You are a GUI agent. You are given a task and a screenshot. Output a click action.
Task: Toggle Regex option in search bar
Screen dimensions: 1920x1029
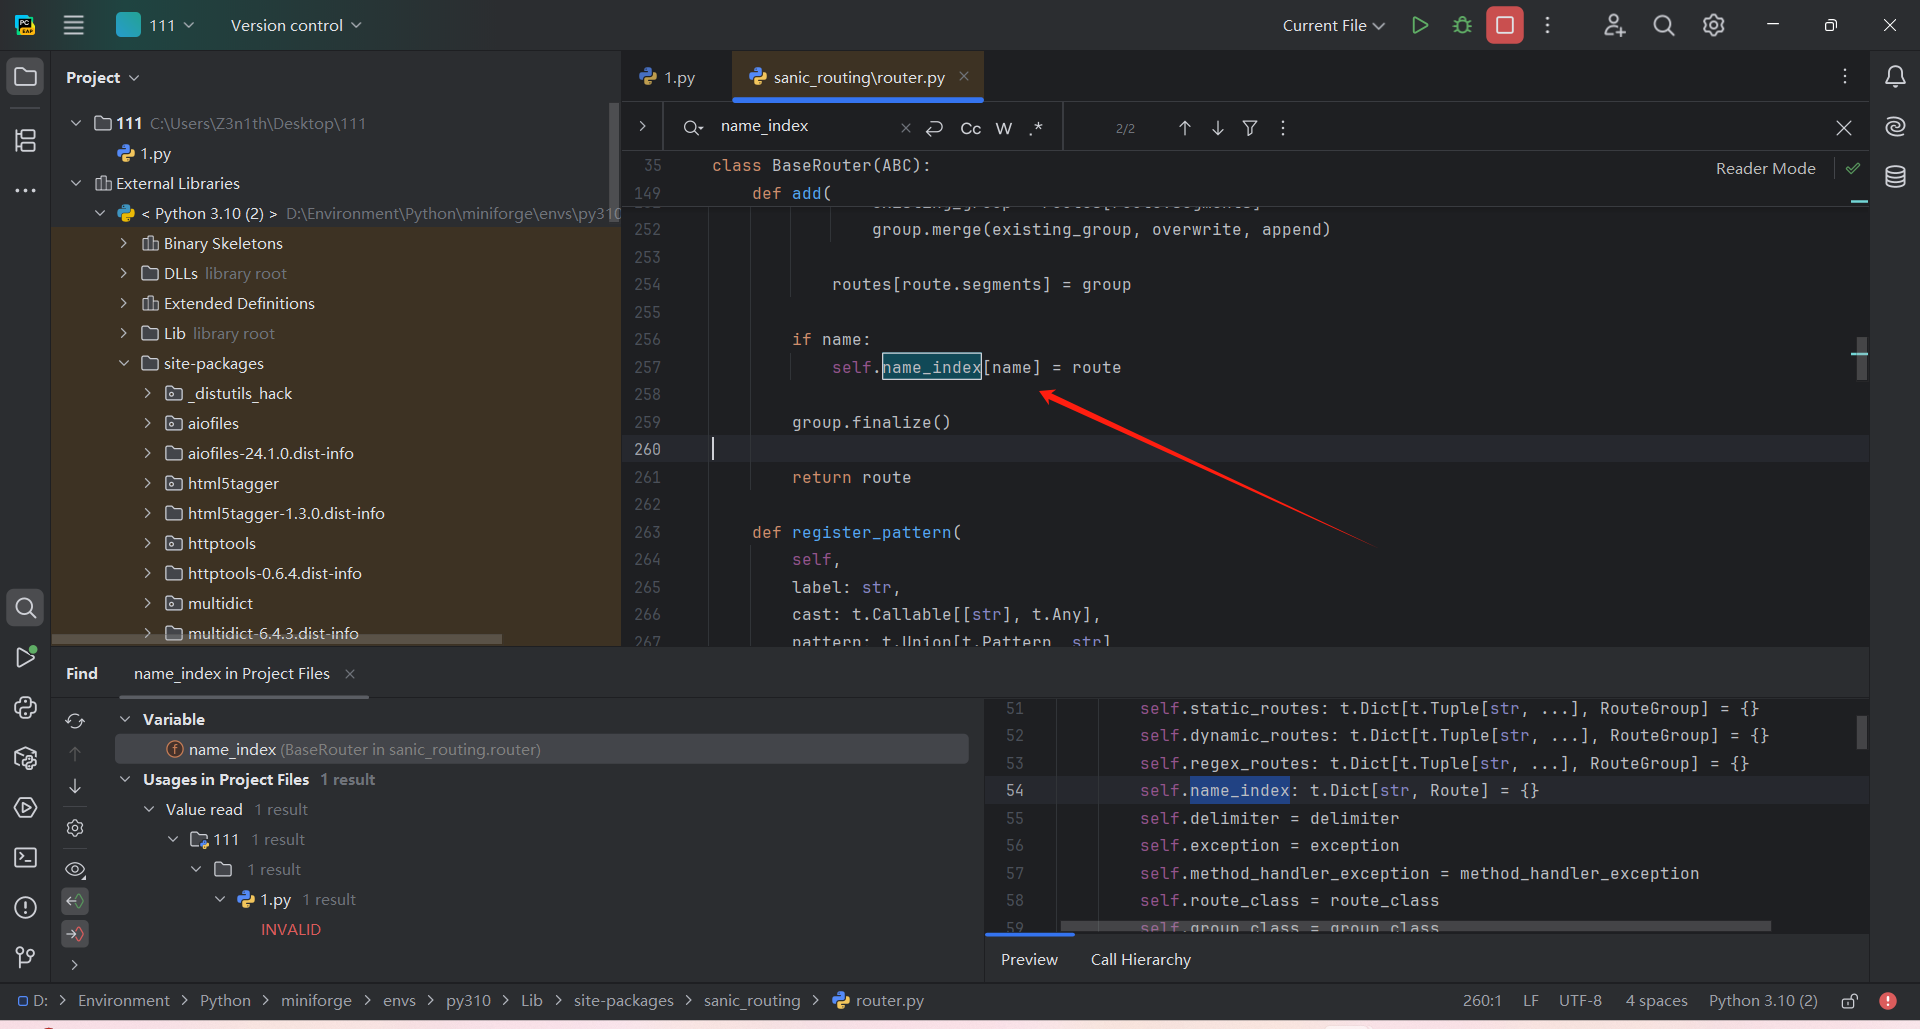tap(1037, 128)
